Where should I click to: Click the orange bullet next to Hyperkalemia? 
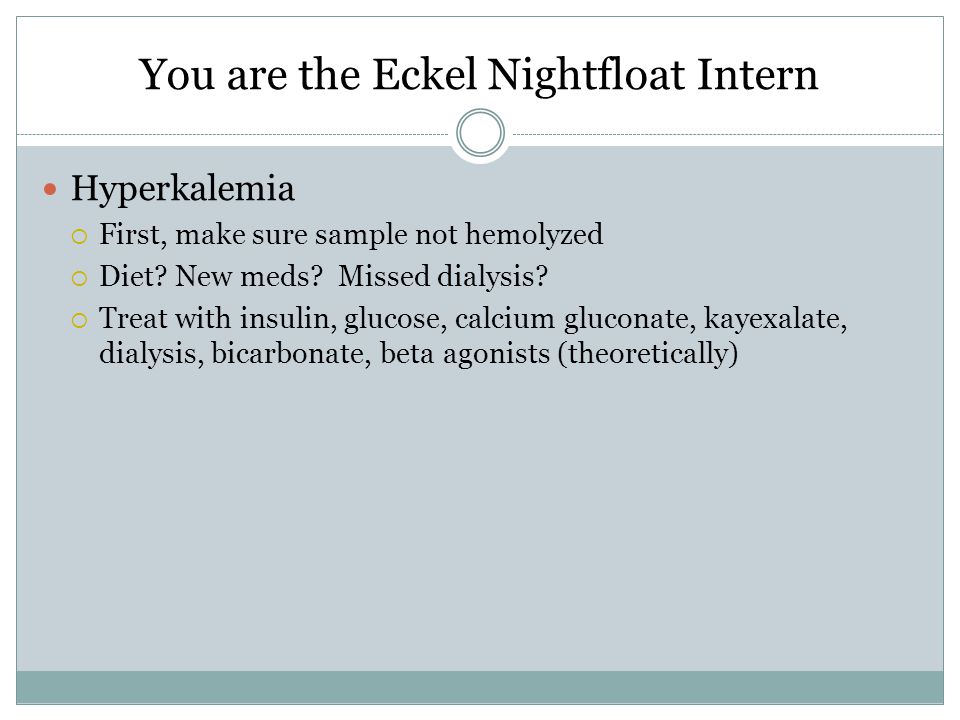[x=50, y=189]
